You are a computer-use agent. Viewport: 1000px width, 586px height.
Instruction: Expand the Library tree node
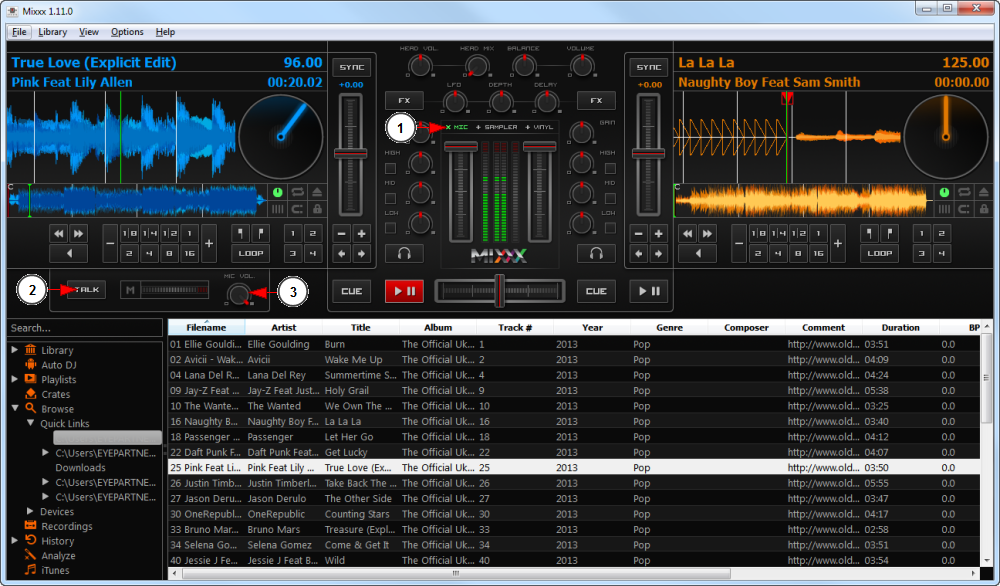15,349
